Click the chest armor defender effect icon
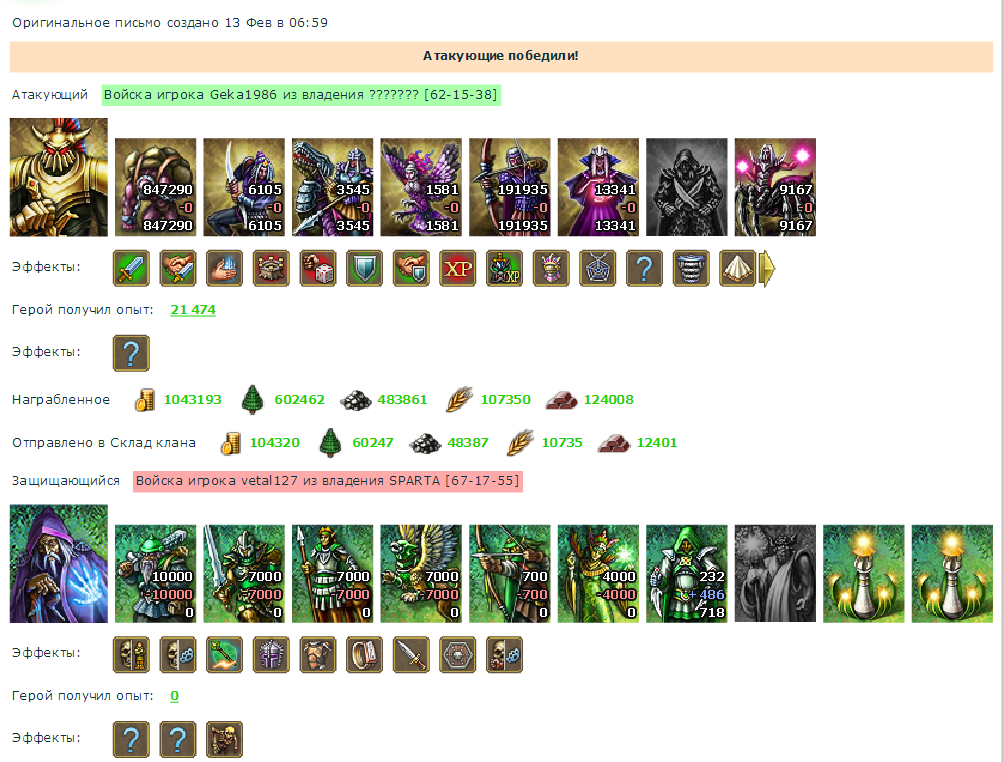The width and height of the screenshot is (1003, 762). (318, 655)
